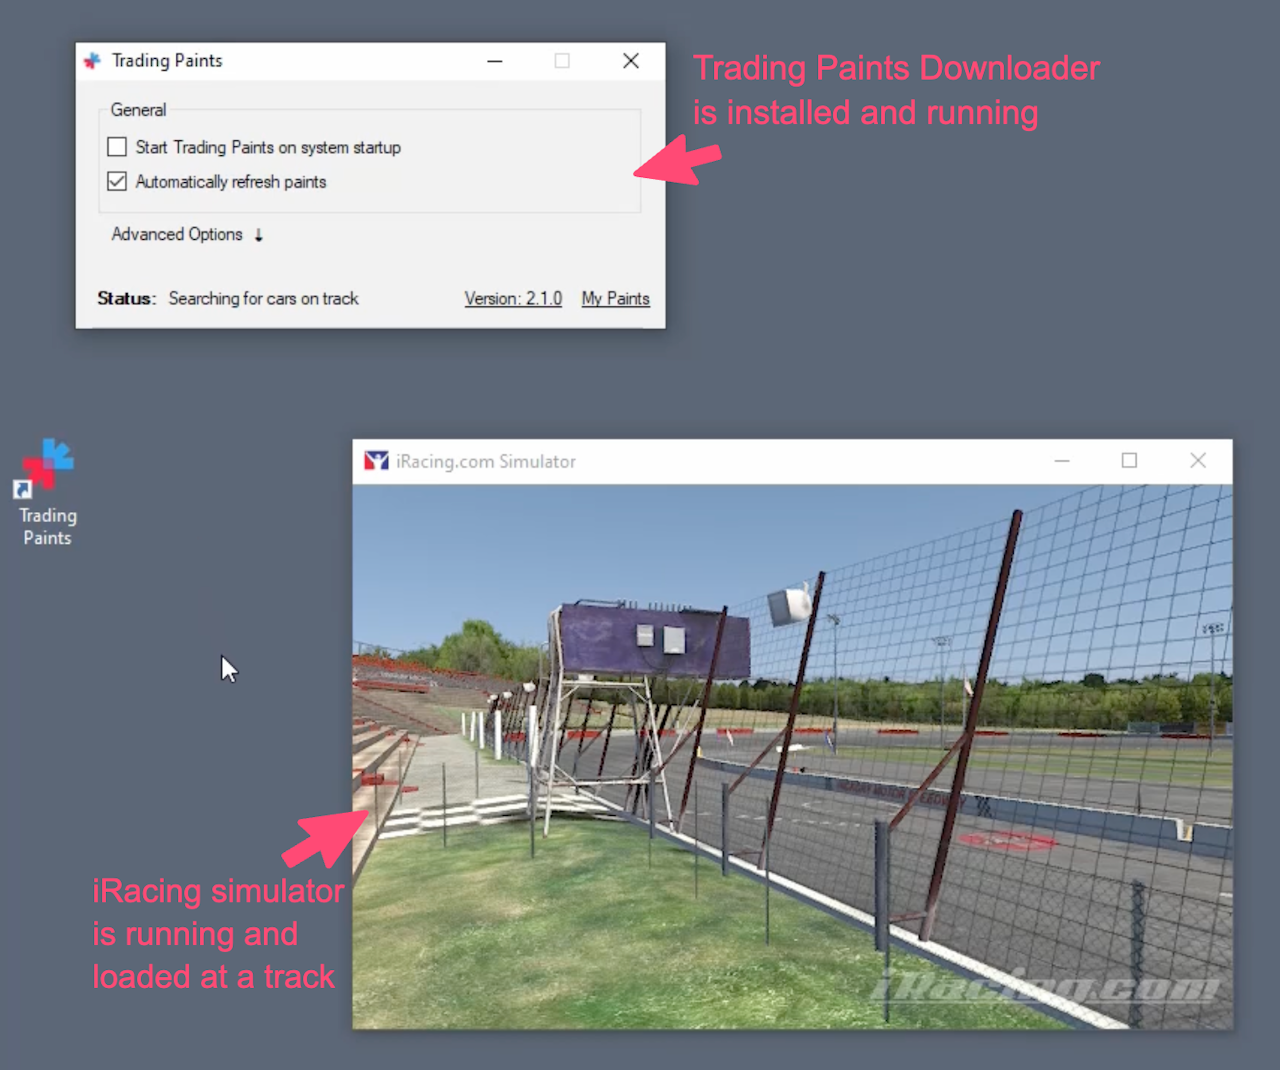Click the Trading Paints window title text
The image size is (1280, 1070).
167,61
